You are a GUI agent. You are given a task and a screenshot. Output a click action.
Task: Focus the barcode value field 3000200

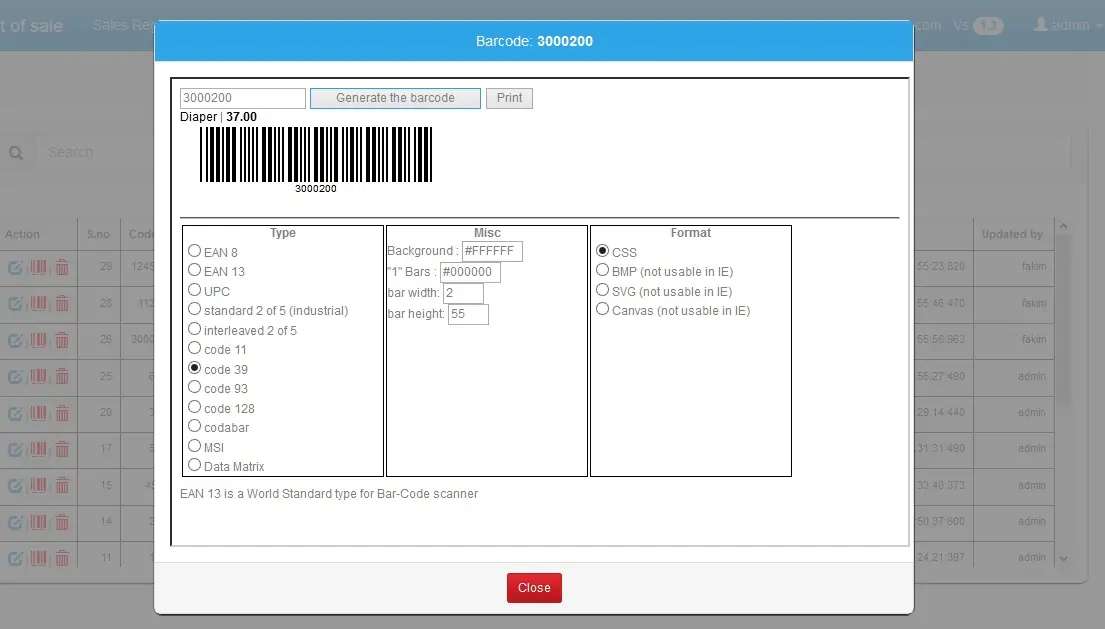pyautogui.click(x=242, y=98)
